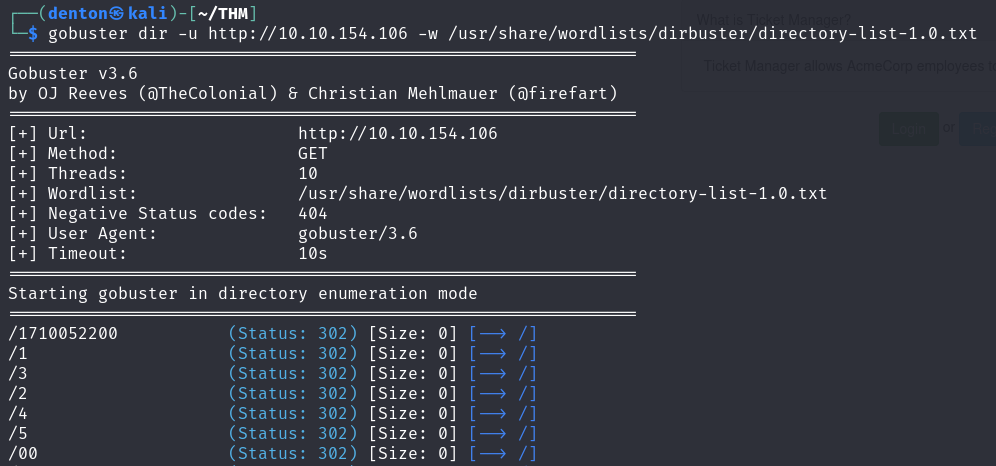Click the /00 directory result

[x=22, y=453]
